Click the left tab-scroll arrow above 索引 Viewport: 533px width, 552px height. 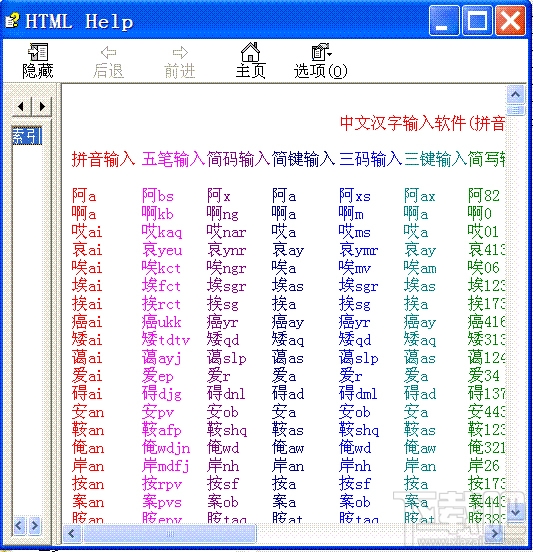pyautogui.click(x=22, y=106)
